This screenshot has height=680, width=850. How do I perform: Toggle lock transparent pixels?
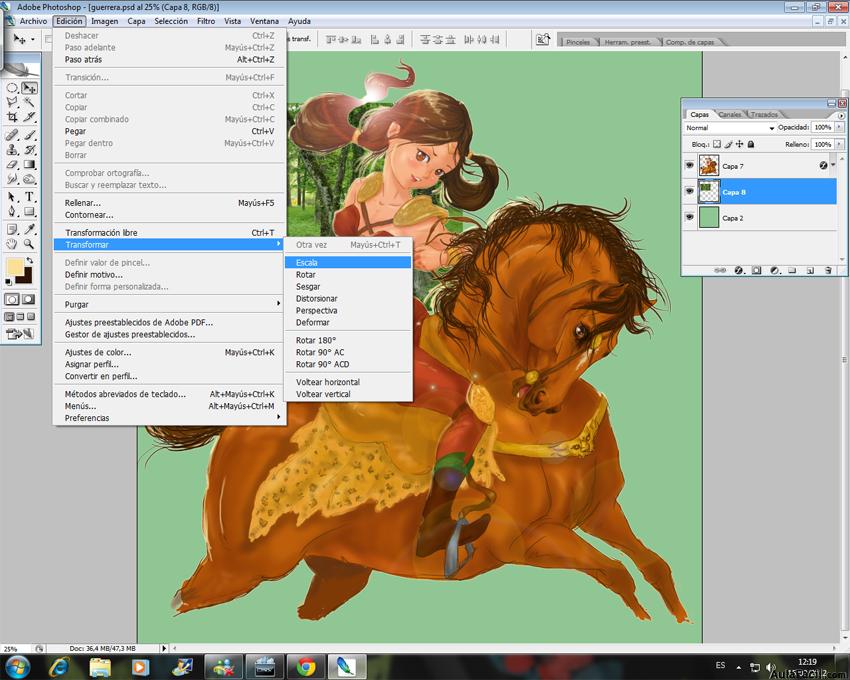[x=717, y=144]
